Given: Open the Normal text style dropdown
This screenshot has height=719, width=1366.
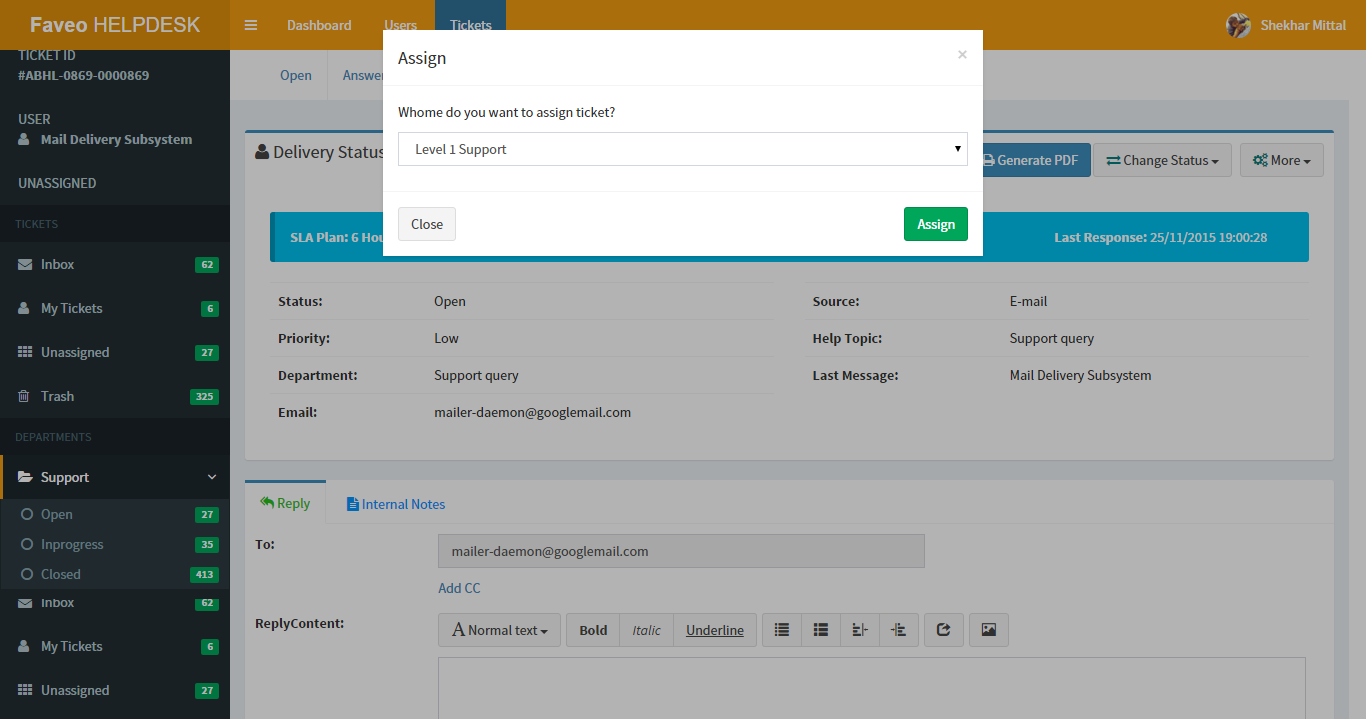Looking at the screenshot, I should click(x=500, y=630).
